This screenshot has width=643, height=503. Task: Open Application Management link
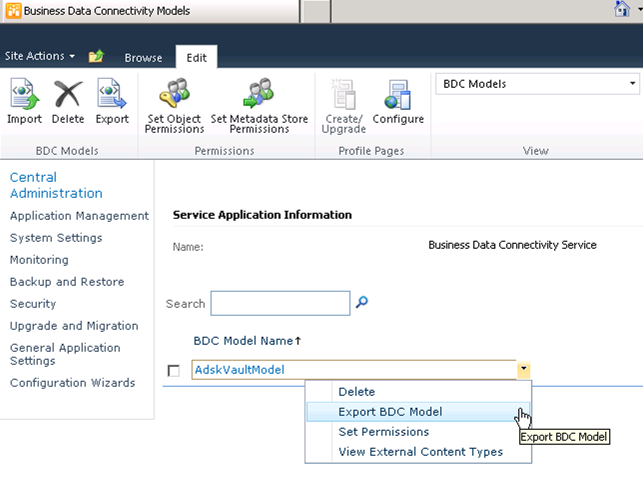click(x=79, y=216)
